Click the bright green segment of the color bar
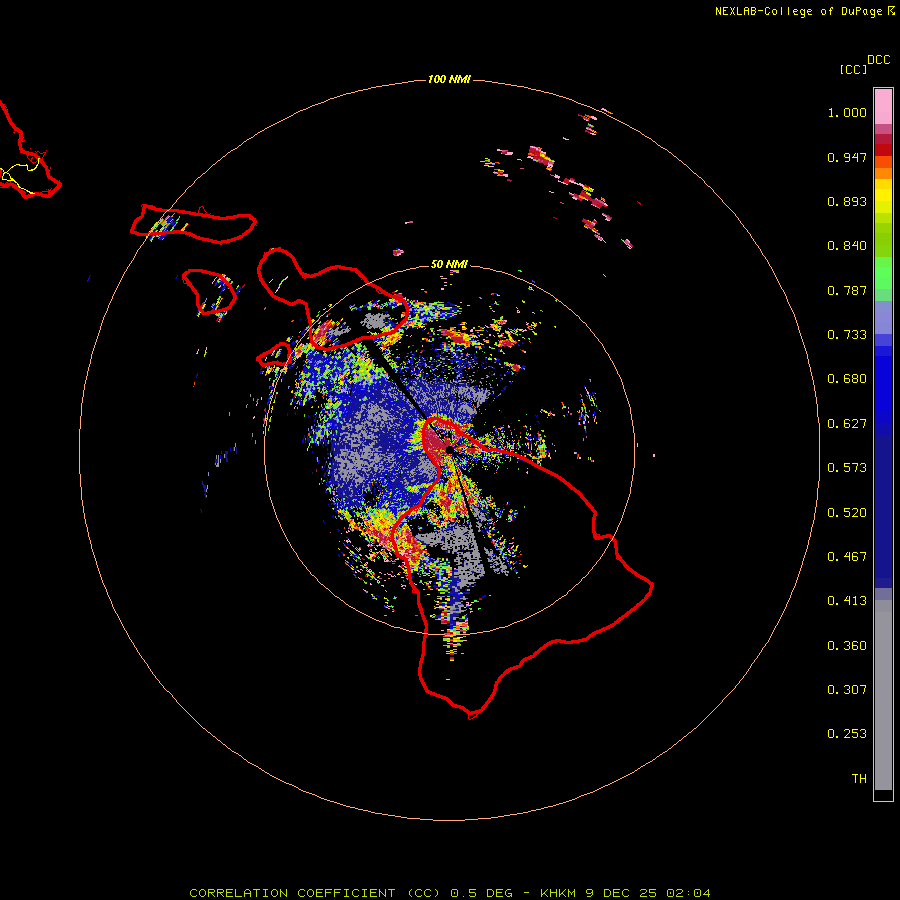Viewport: 900px width, 900px height. (883, 273)
